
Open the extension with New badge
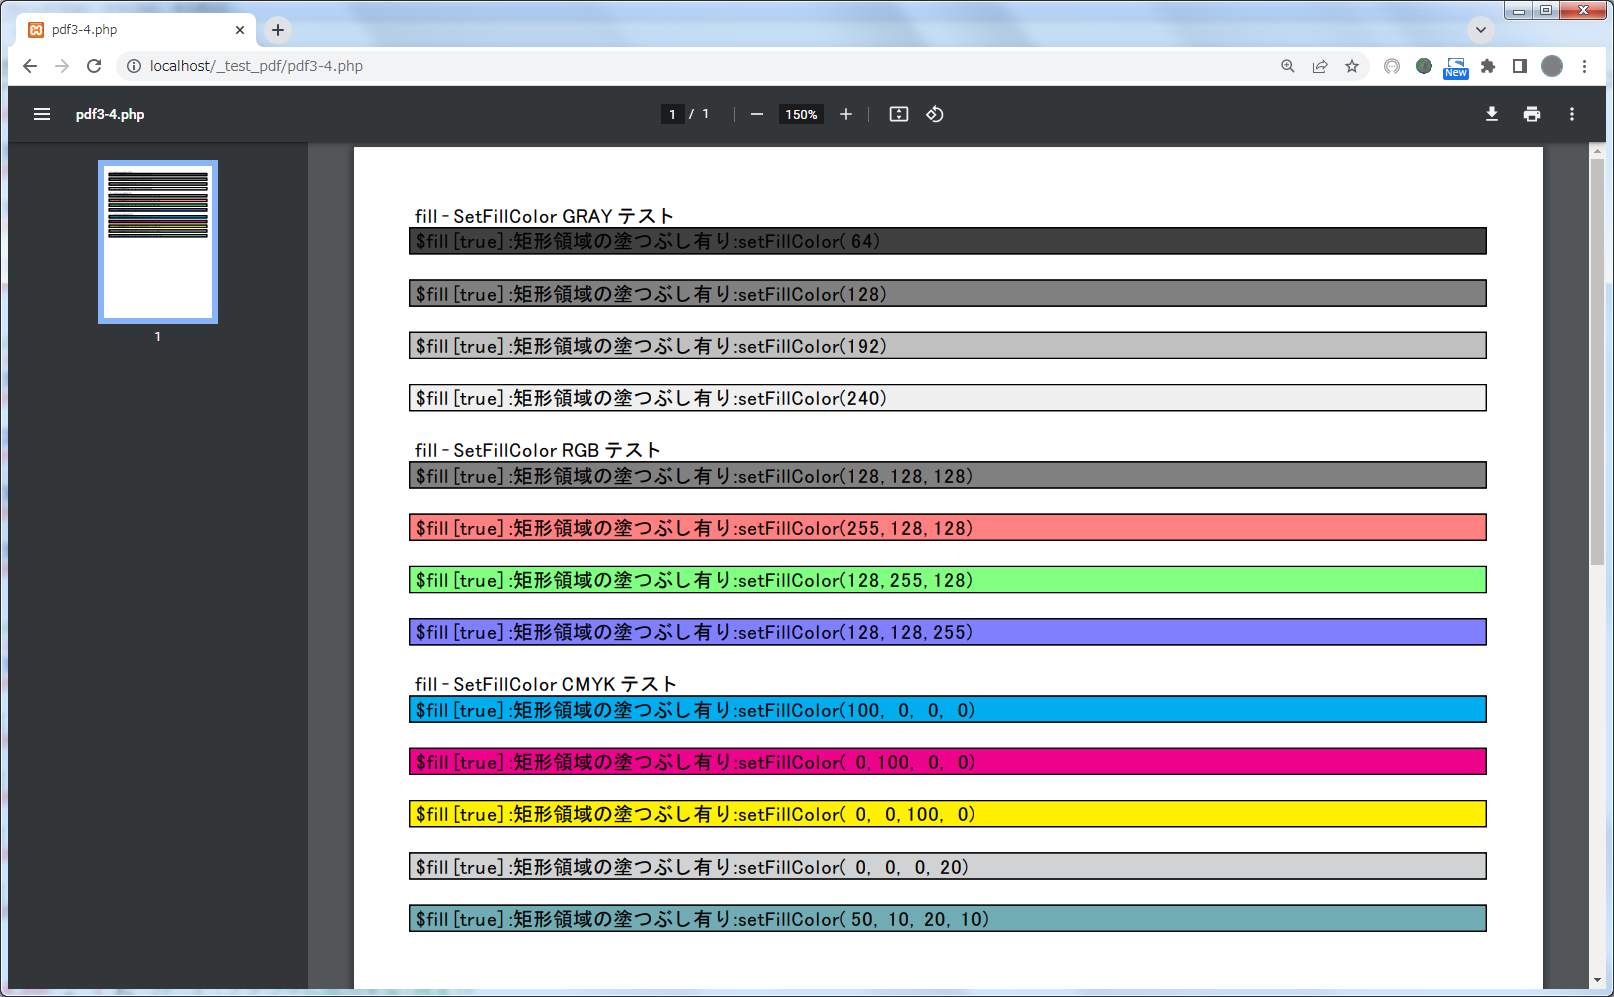point(1456,67)
